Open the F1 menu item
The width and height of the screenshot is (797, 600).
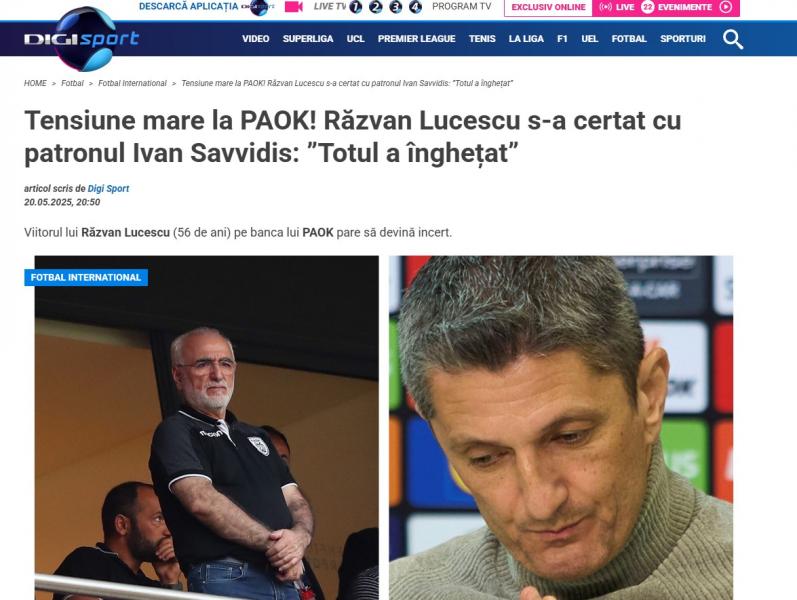pyautogui.click(x=562, y=39)
